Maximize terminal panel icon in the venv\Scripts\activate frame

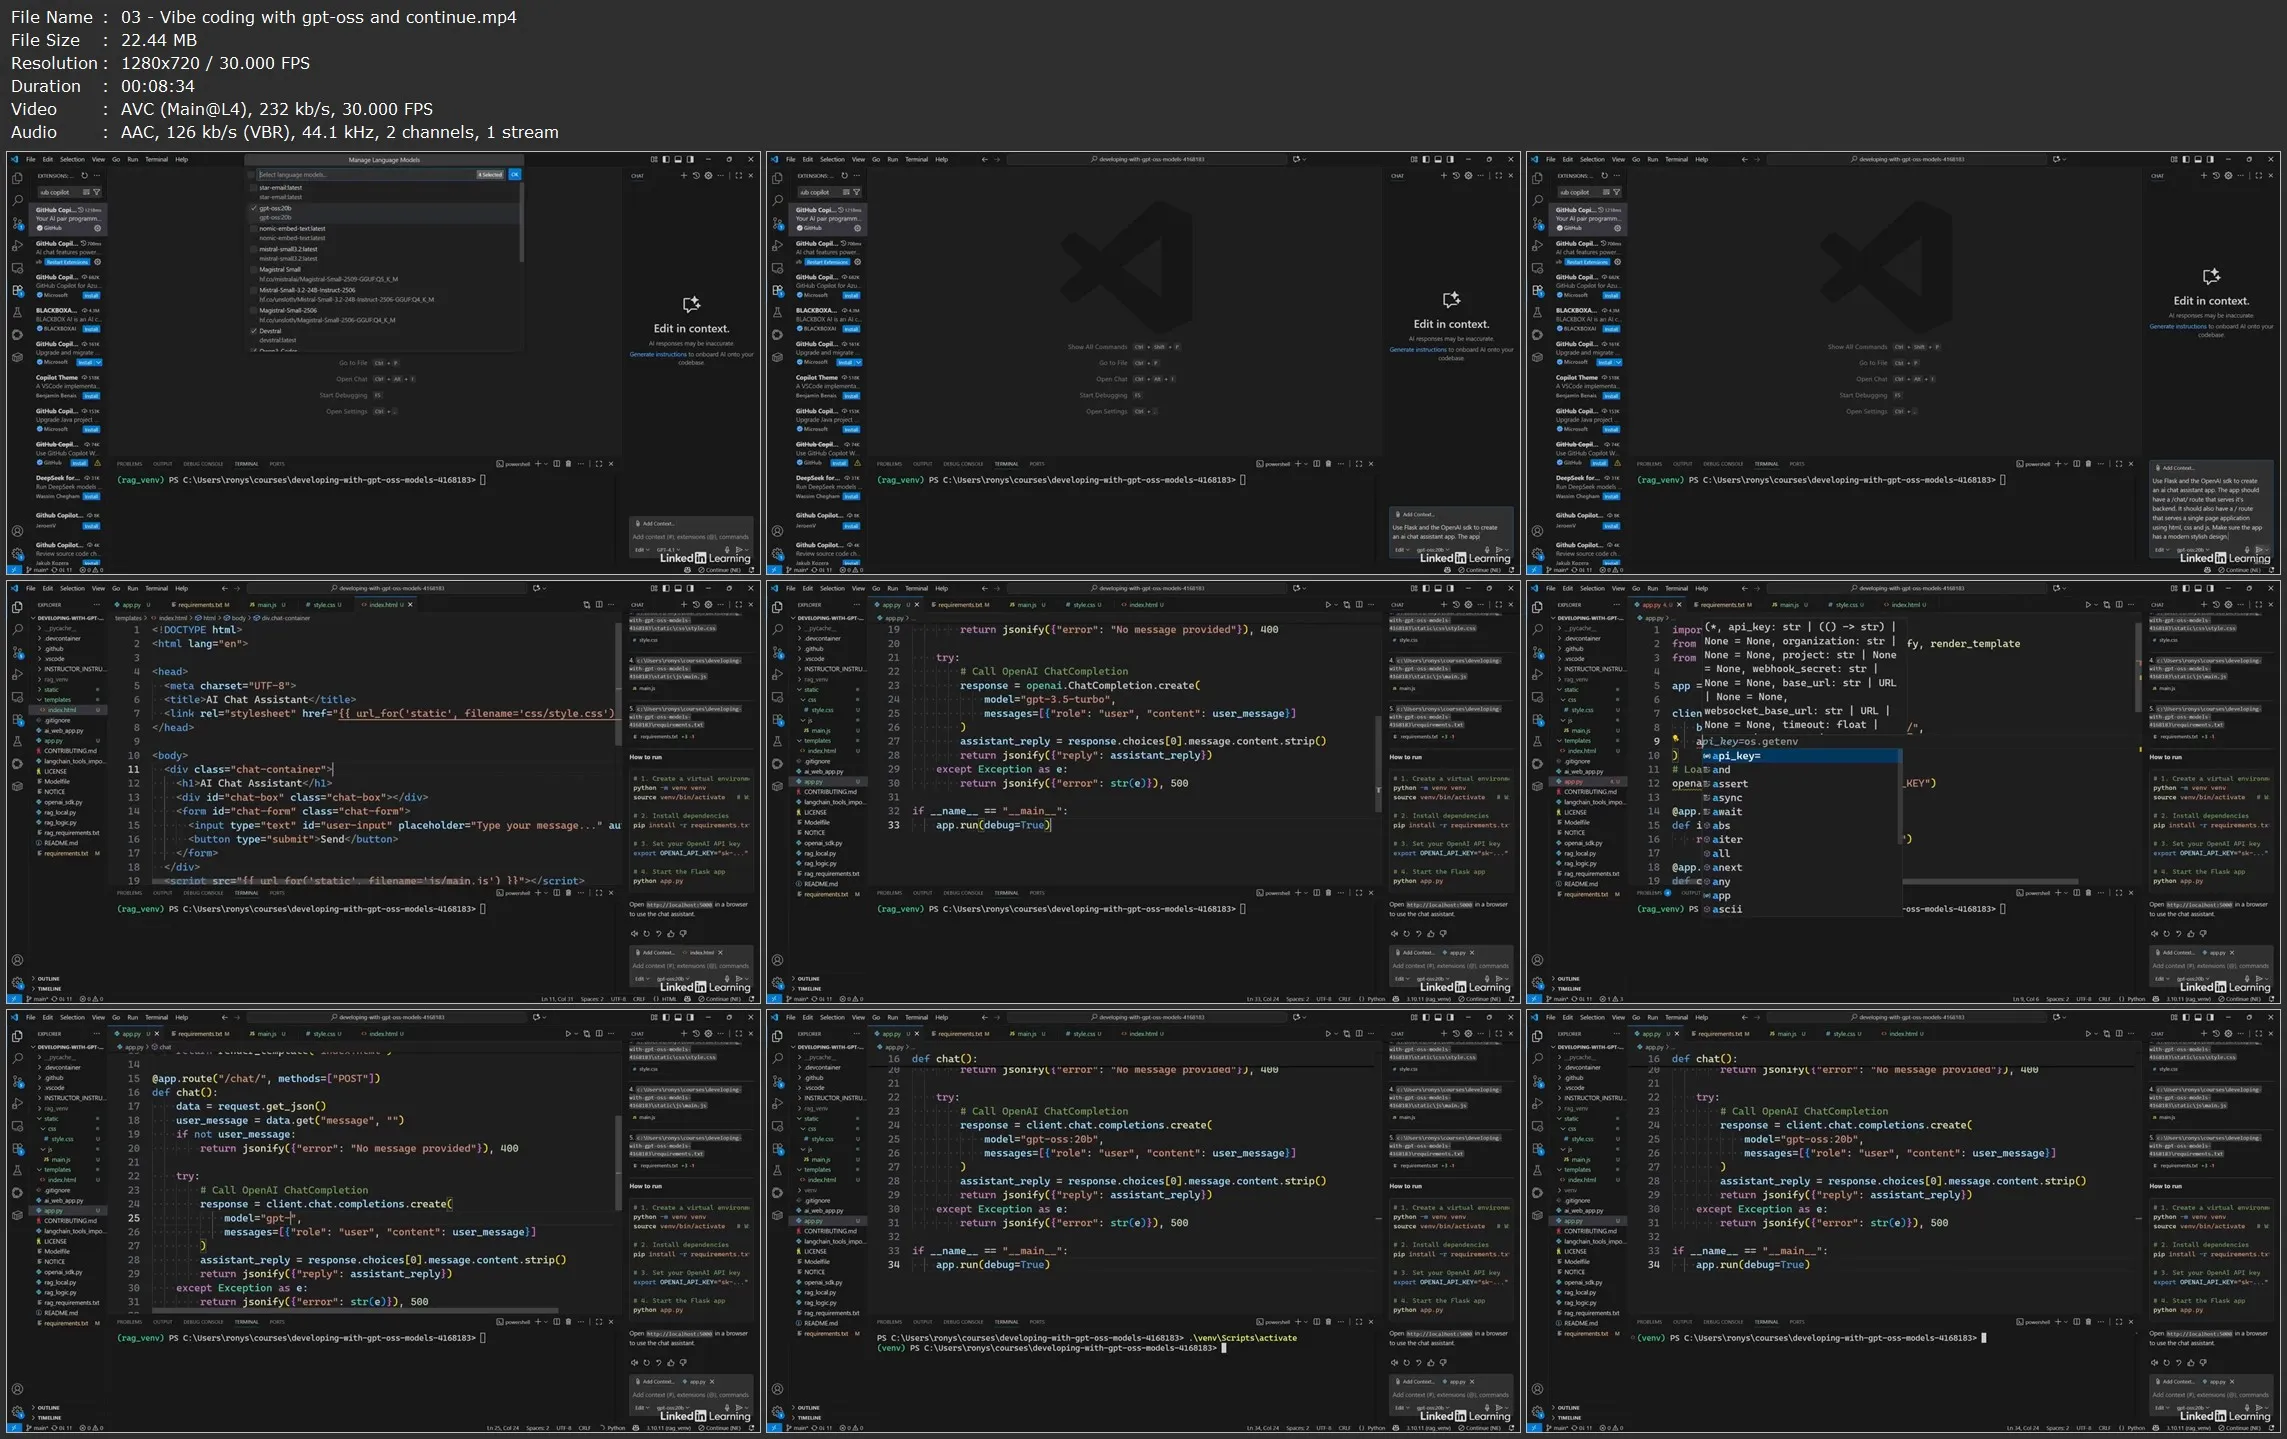[x=1358, y=1322]
